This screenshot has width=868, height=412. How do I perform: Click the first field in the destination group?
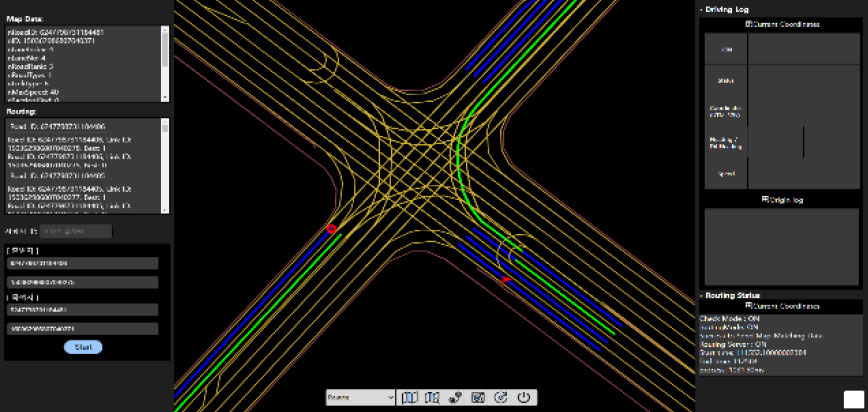tap(82, 310)
